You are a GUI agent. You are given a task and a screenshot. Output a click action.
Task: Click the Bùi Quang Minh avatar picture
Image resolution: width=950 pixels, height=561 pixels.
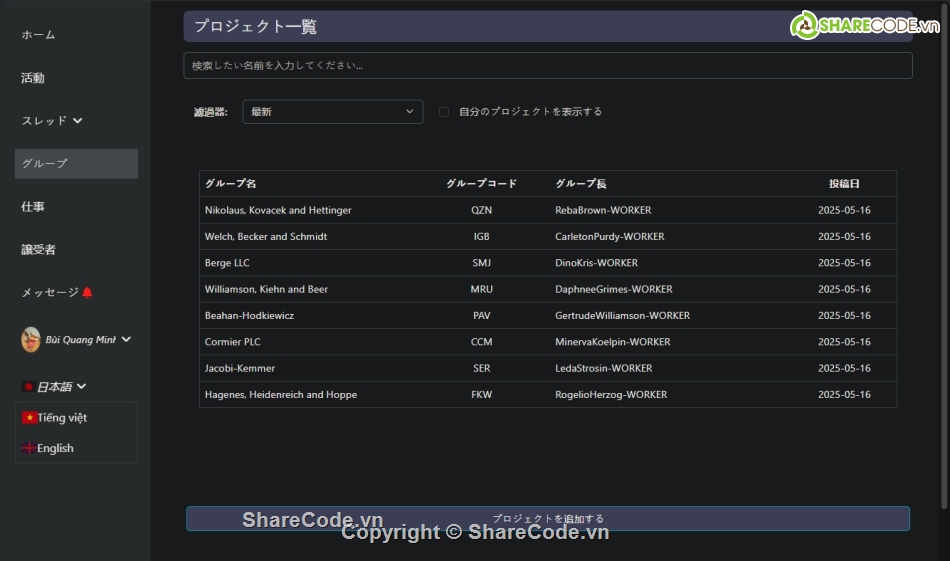[31, 339]
